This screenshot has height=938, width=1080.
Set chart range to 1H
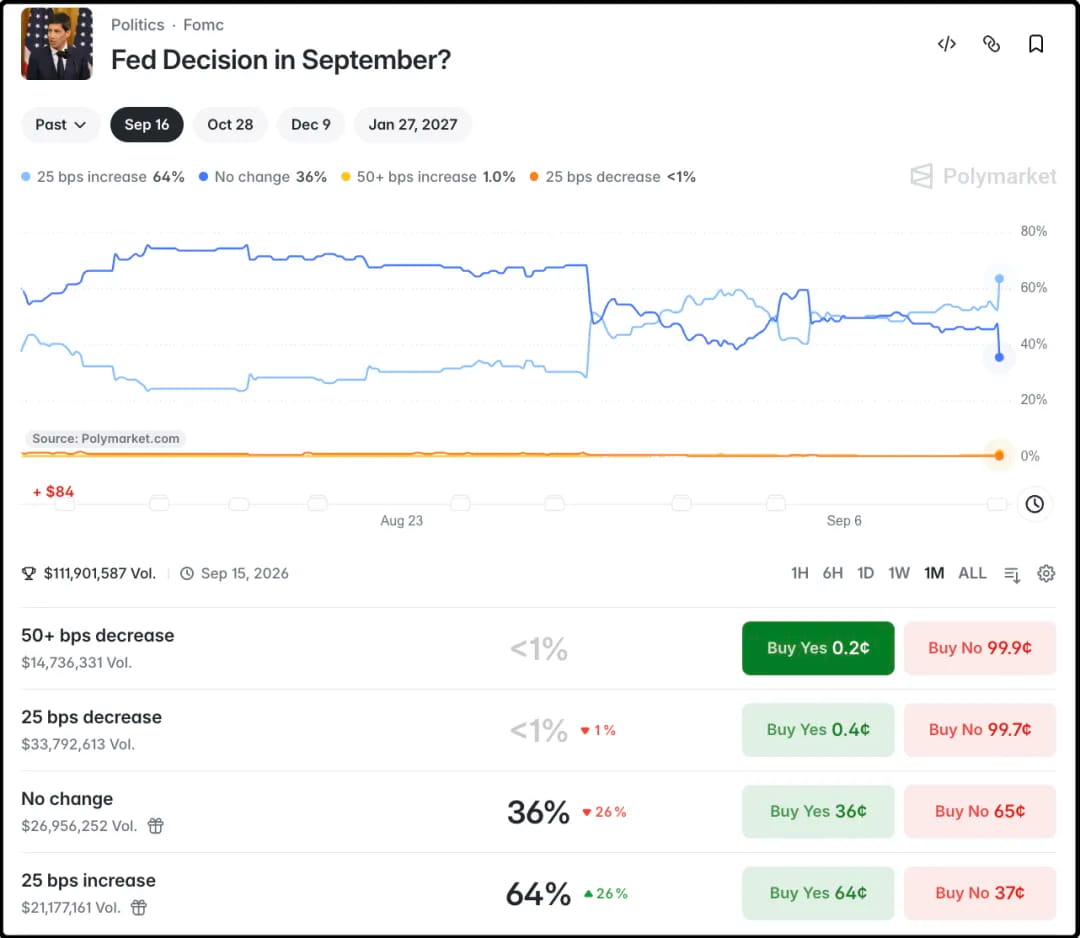coord(799,574)
